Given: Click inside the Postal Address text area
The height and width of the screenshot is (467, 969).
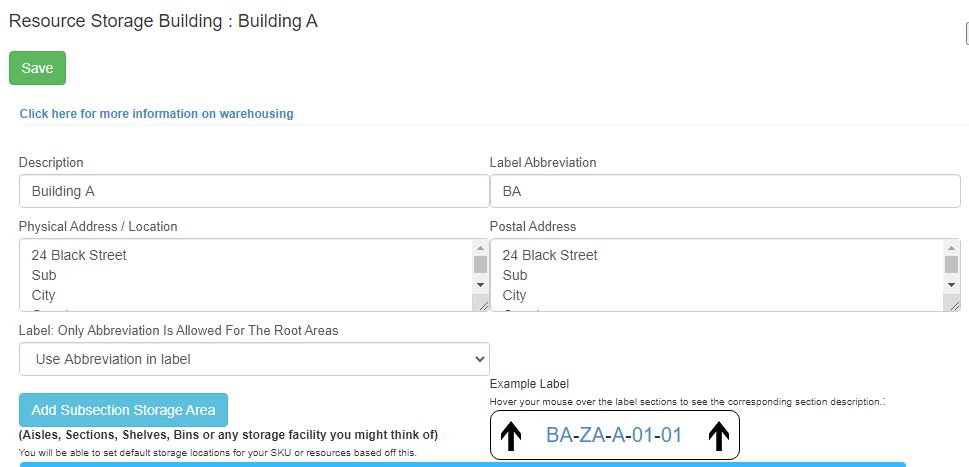Looking at the screenshot, I should pyautogui.click(x=715, y=275).
